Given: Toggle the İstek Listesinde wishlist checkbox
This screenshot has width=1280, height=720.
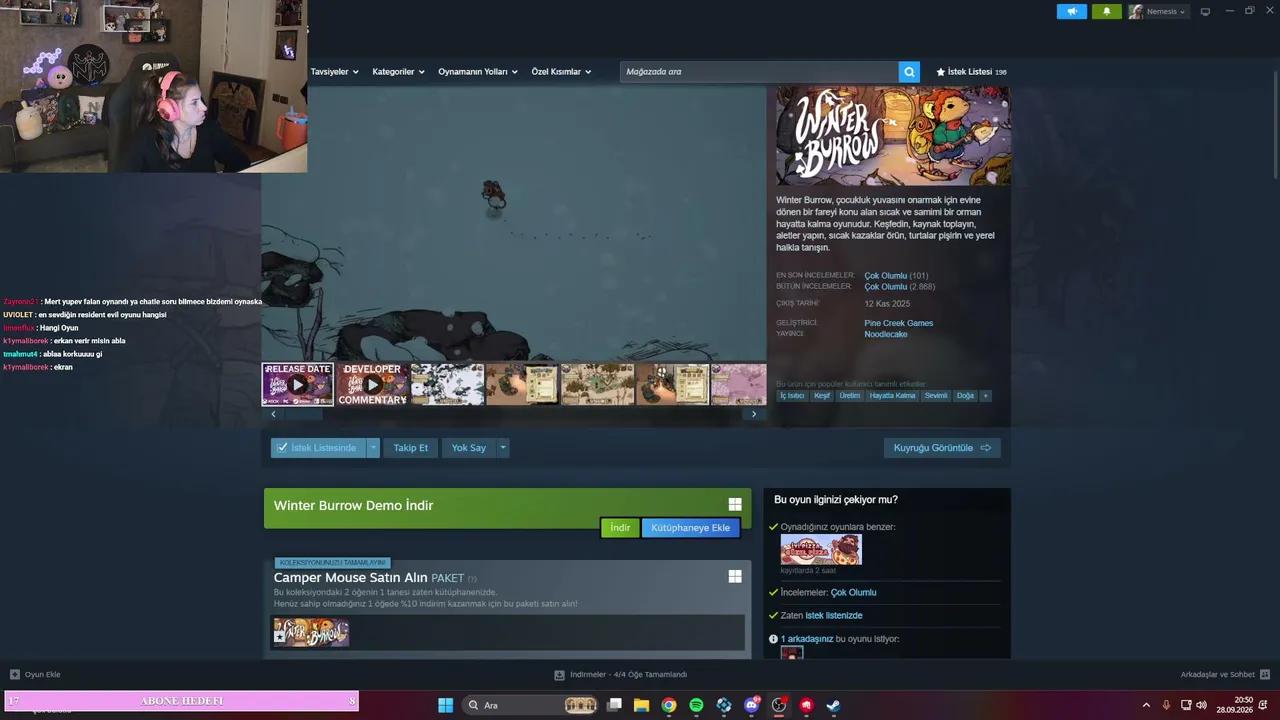Looking at the screenshot, I should (x=318, y=448).
